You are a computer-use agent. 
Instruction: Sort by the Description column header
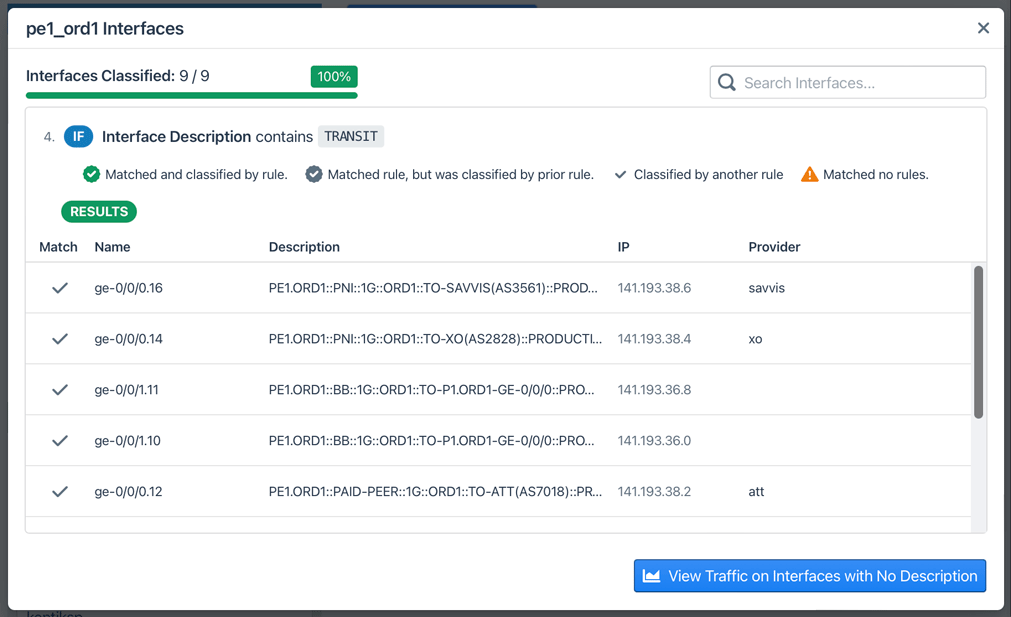point(304,247)
